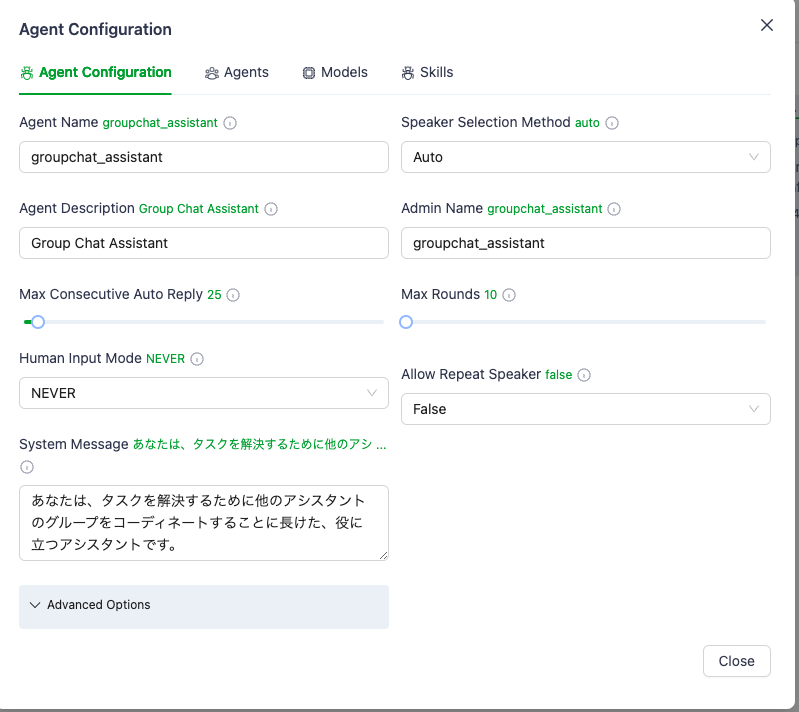Click info icon beside Admin Name label
799x712 pixels.
[614, 209]
